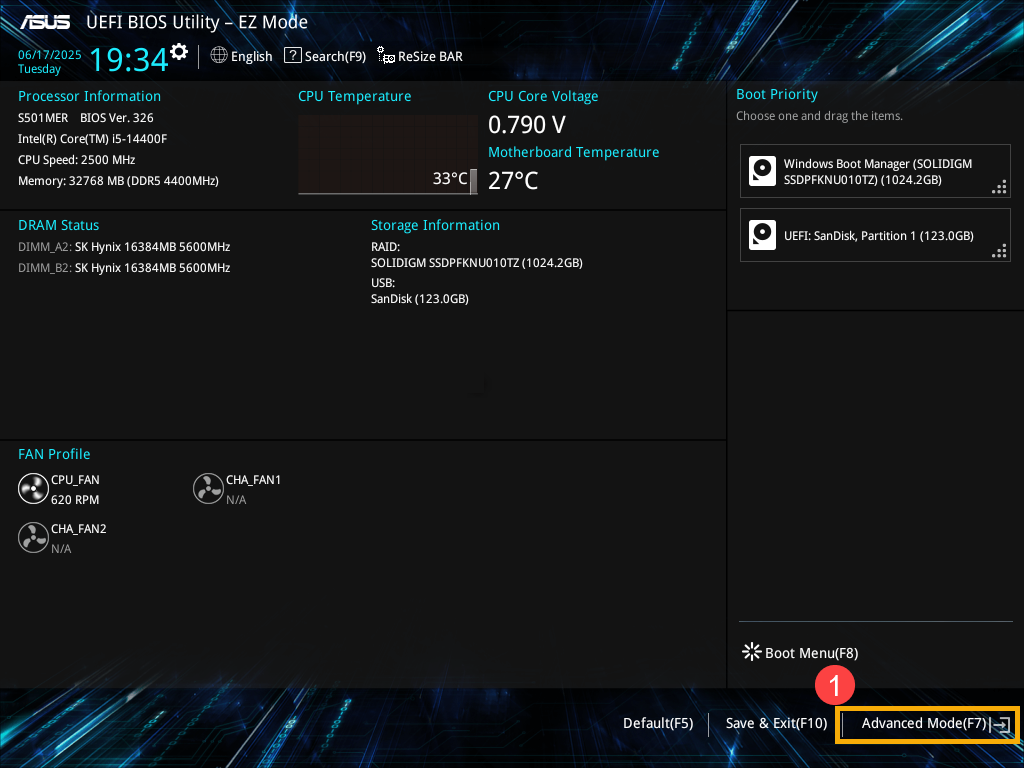
Task: Click the ASUS logo
Action: (45, 22)
